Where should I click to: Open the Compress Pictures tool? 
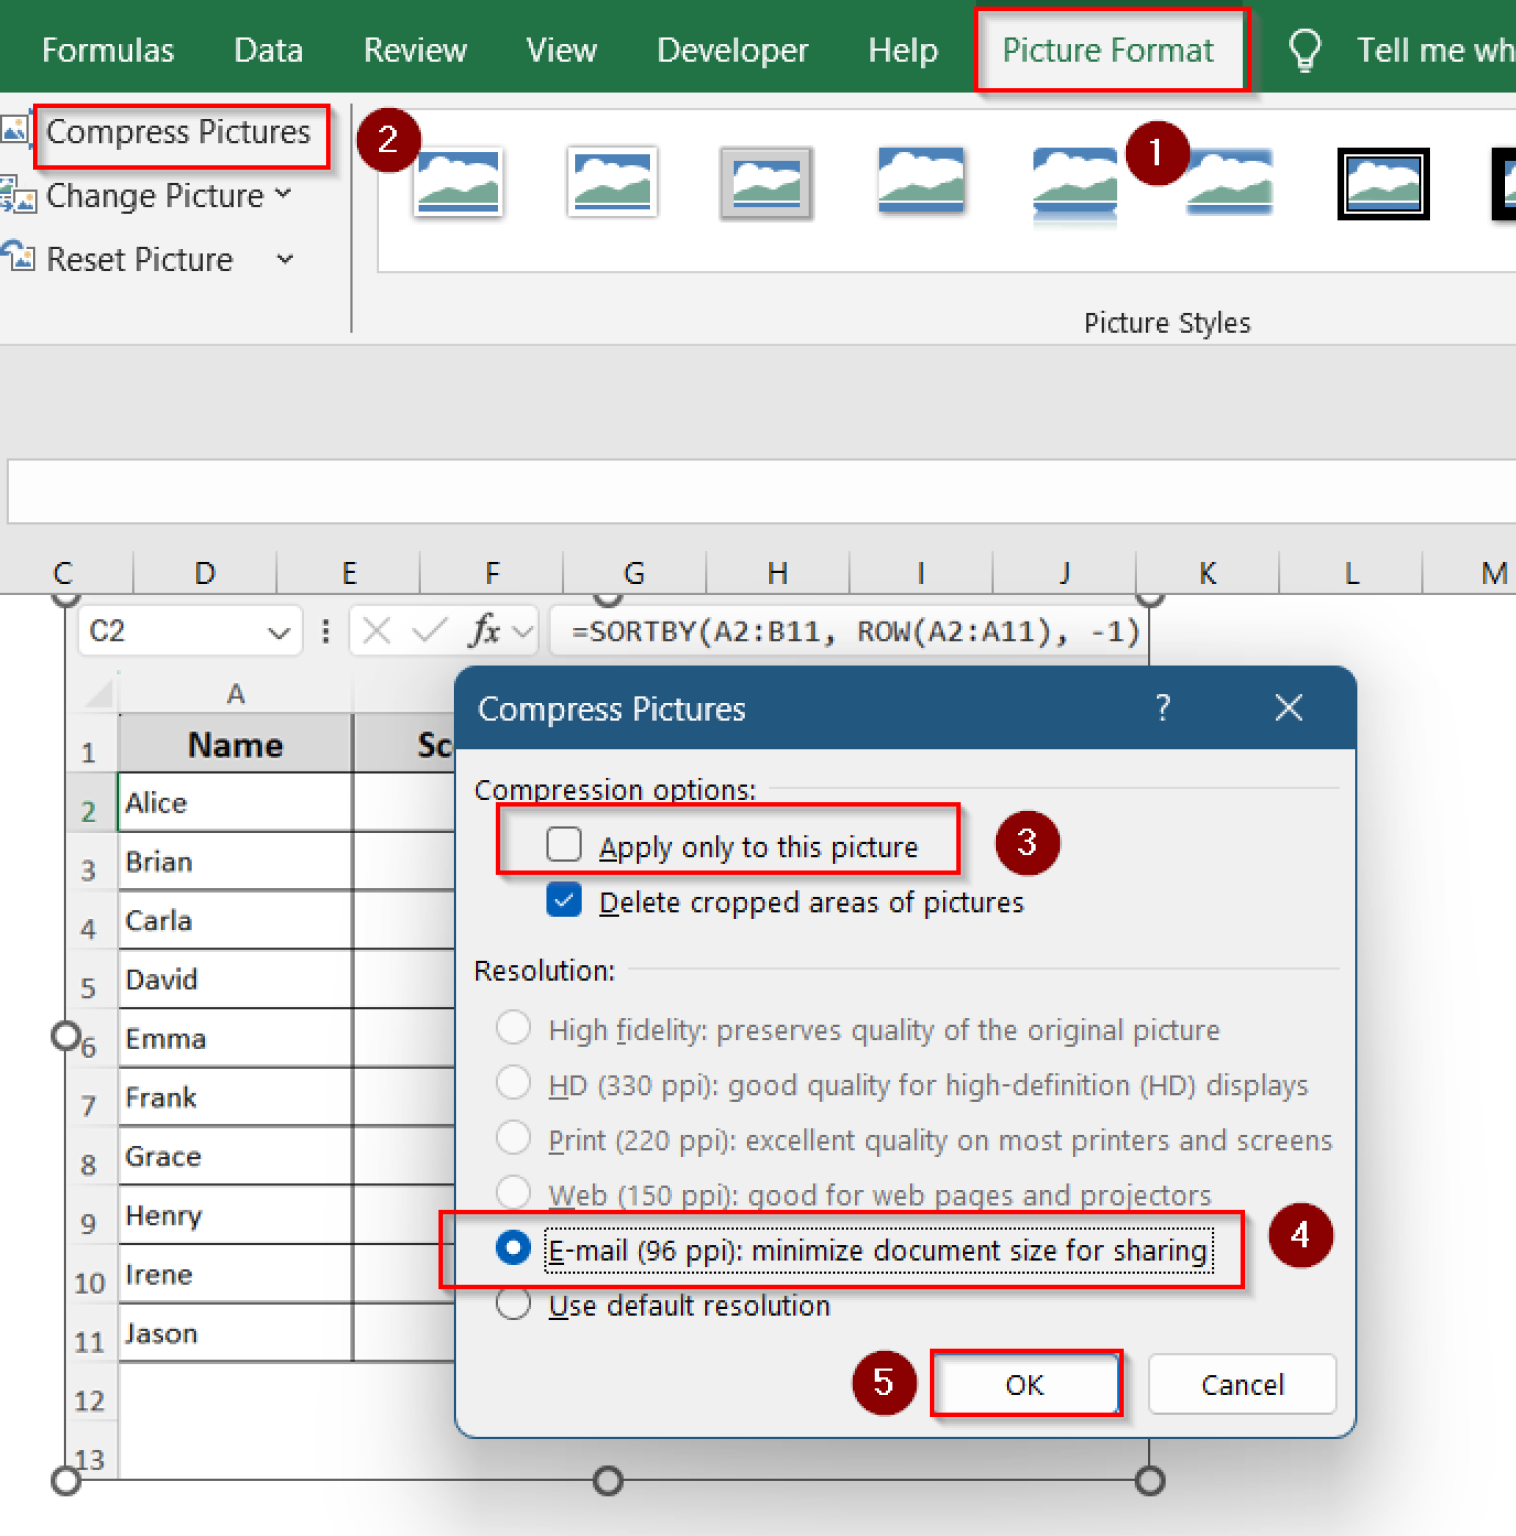[181, 131]
